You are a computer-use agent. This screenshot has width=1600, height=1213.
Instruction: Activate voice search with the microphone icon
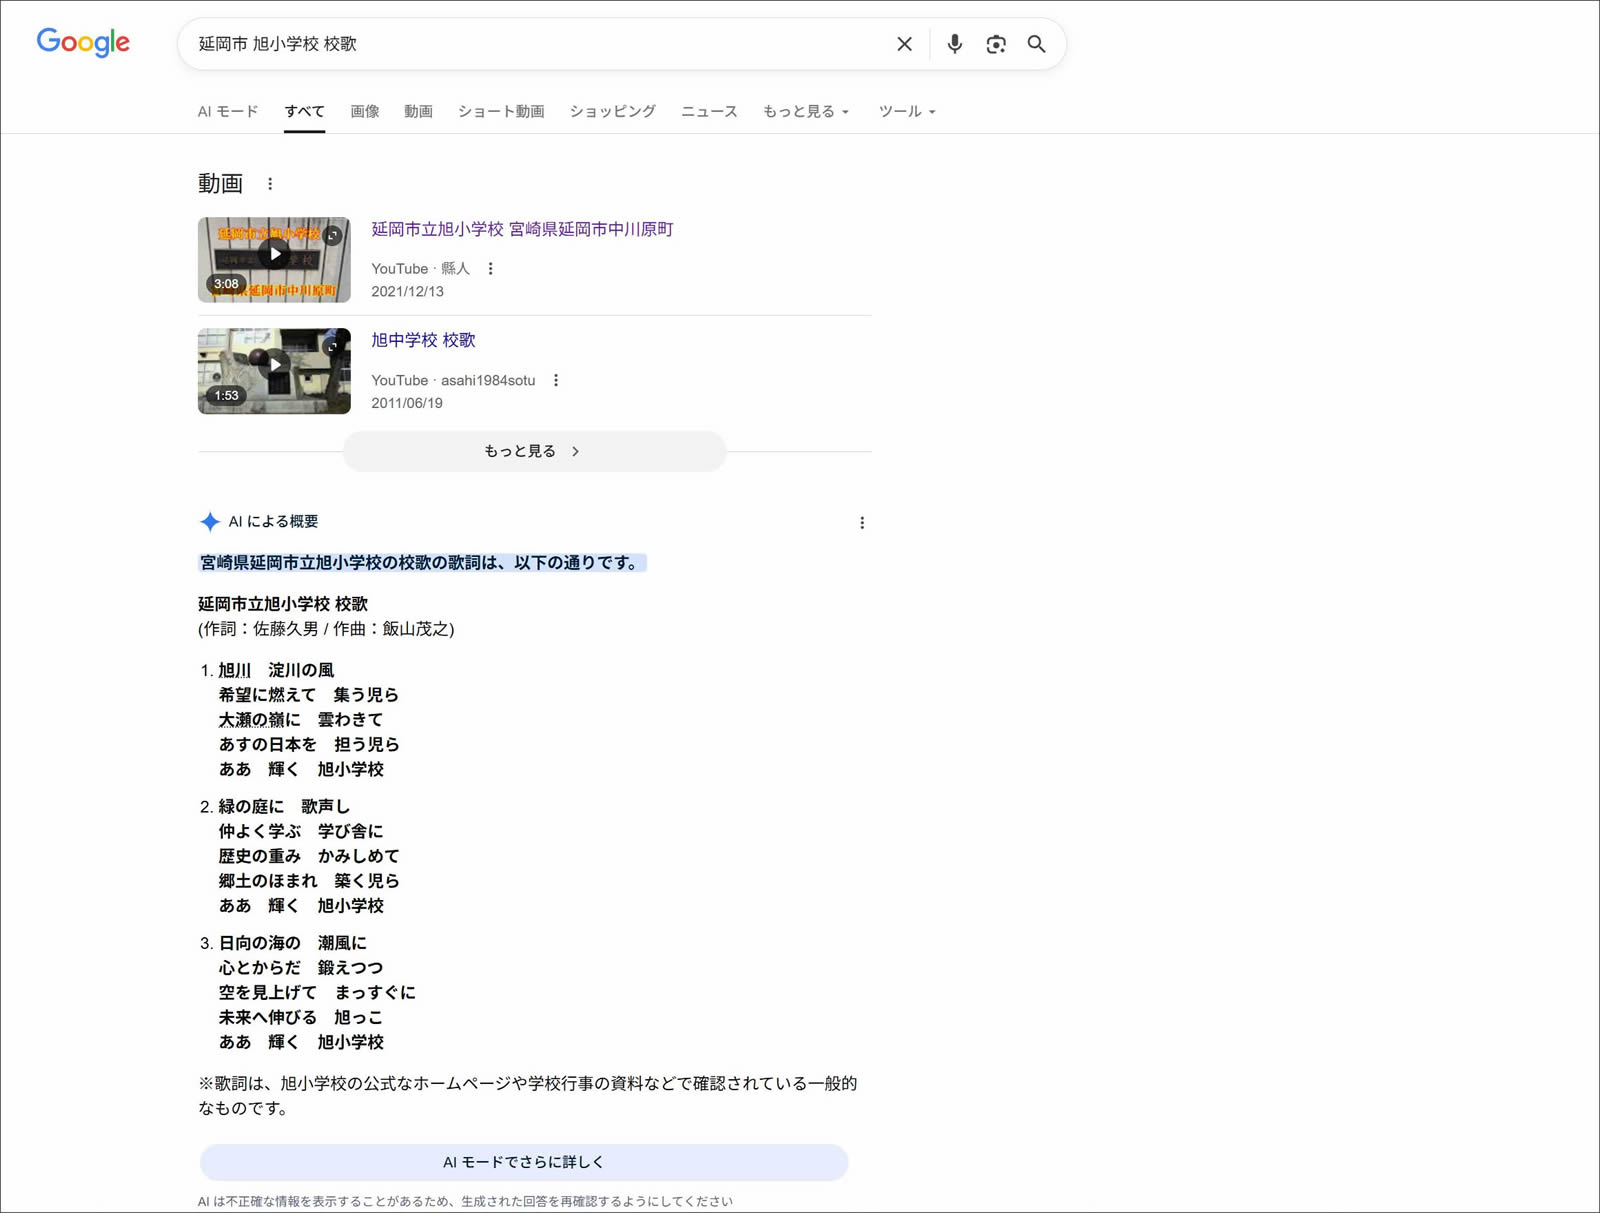coord(953,44)
